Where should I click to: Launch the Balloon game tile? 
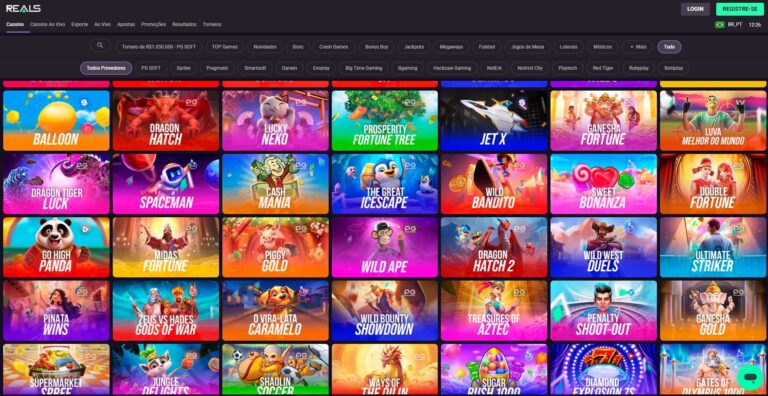(x=56, y=120)
